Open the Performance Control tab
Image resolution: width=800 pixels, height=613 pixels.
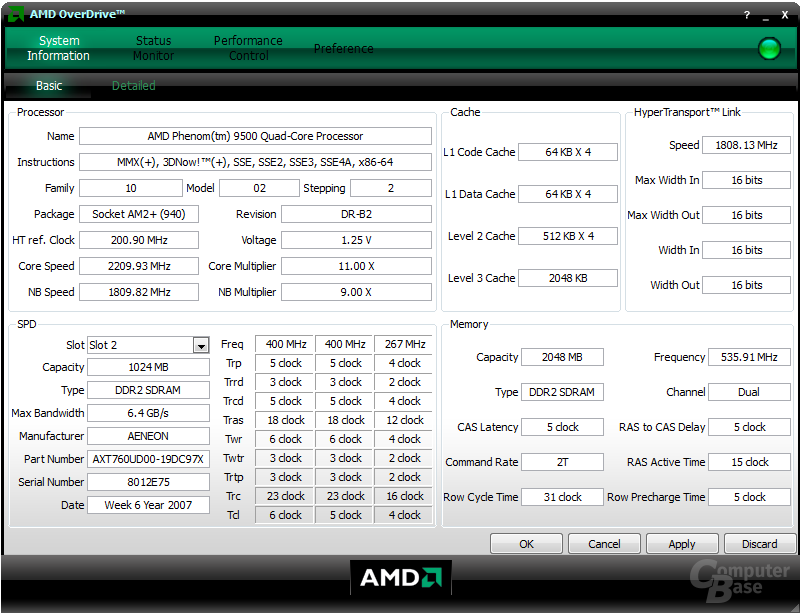(x=248, y=48)
